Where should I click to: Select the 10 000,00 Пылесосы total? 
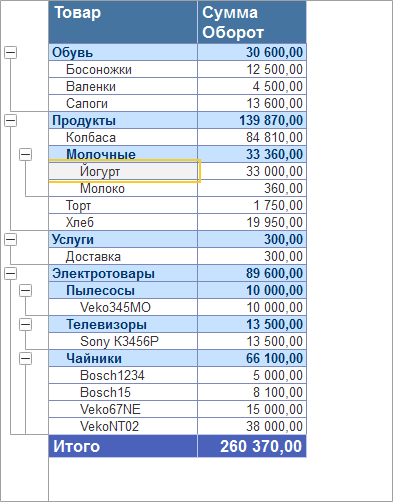252,290
